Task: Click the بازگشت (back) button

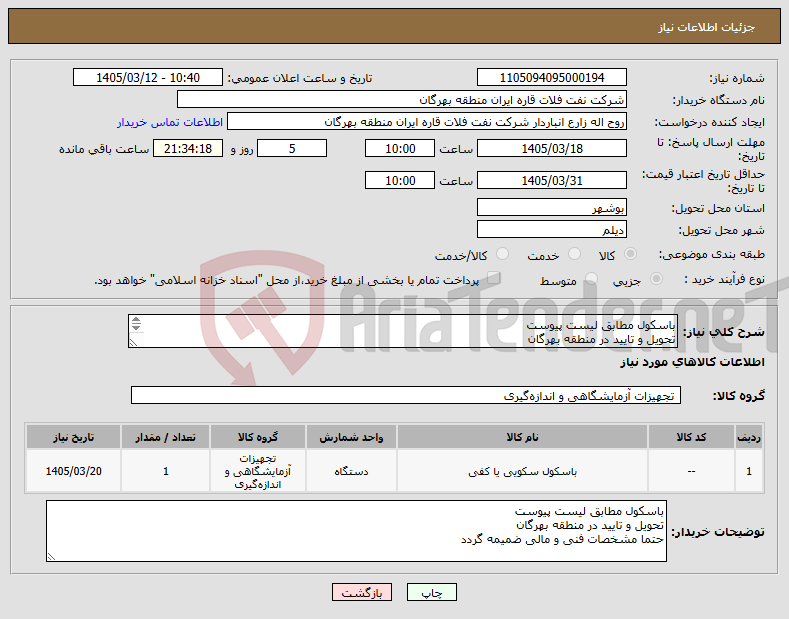Action: click(x=361, y=592)
